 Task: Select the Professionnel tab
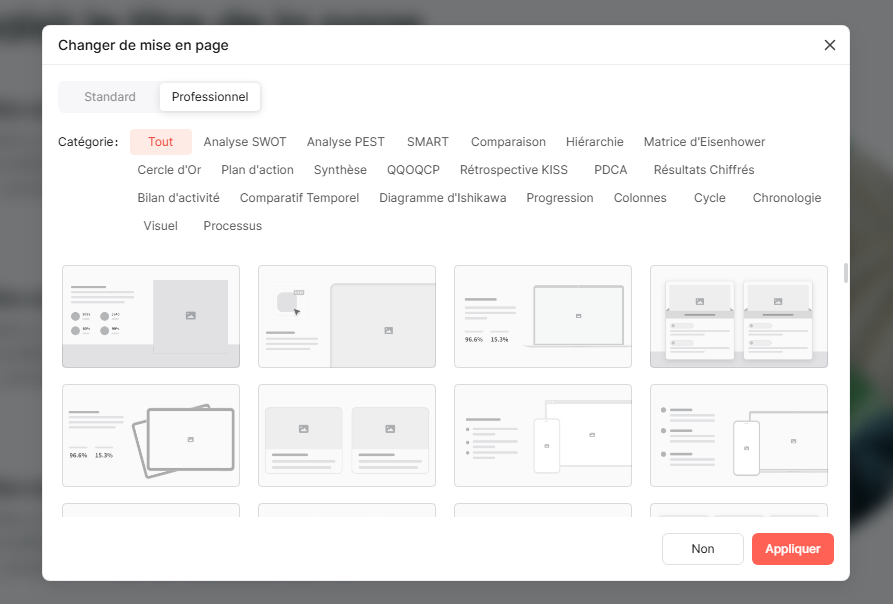point(210,97)
